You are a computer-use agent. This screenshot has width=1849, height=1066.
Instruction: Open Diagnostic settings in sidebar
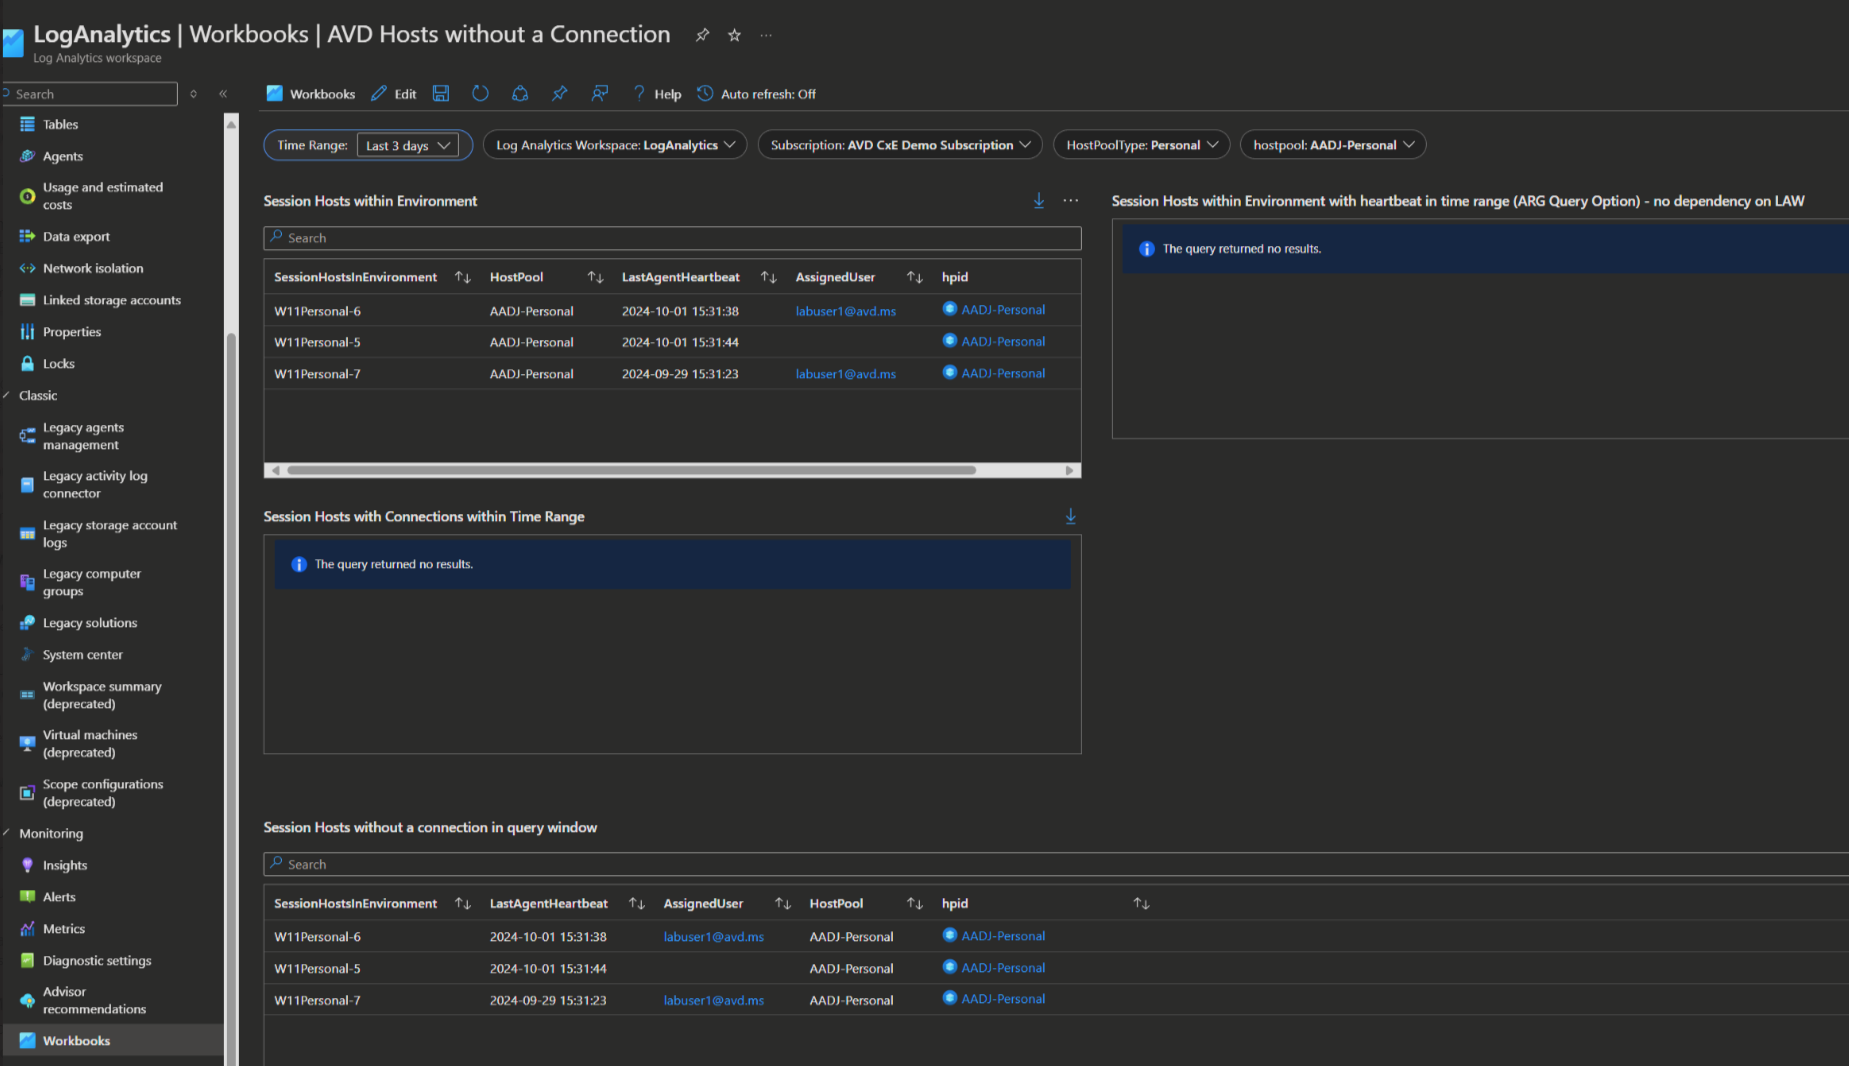coord(97,961)
